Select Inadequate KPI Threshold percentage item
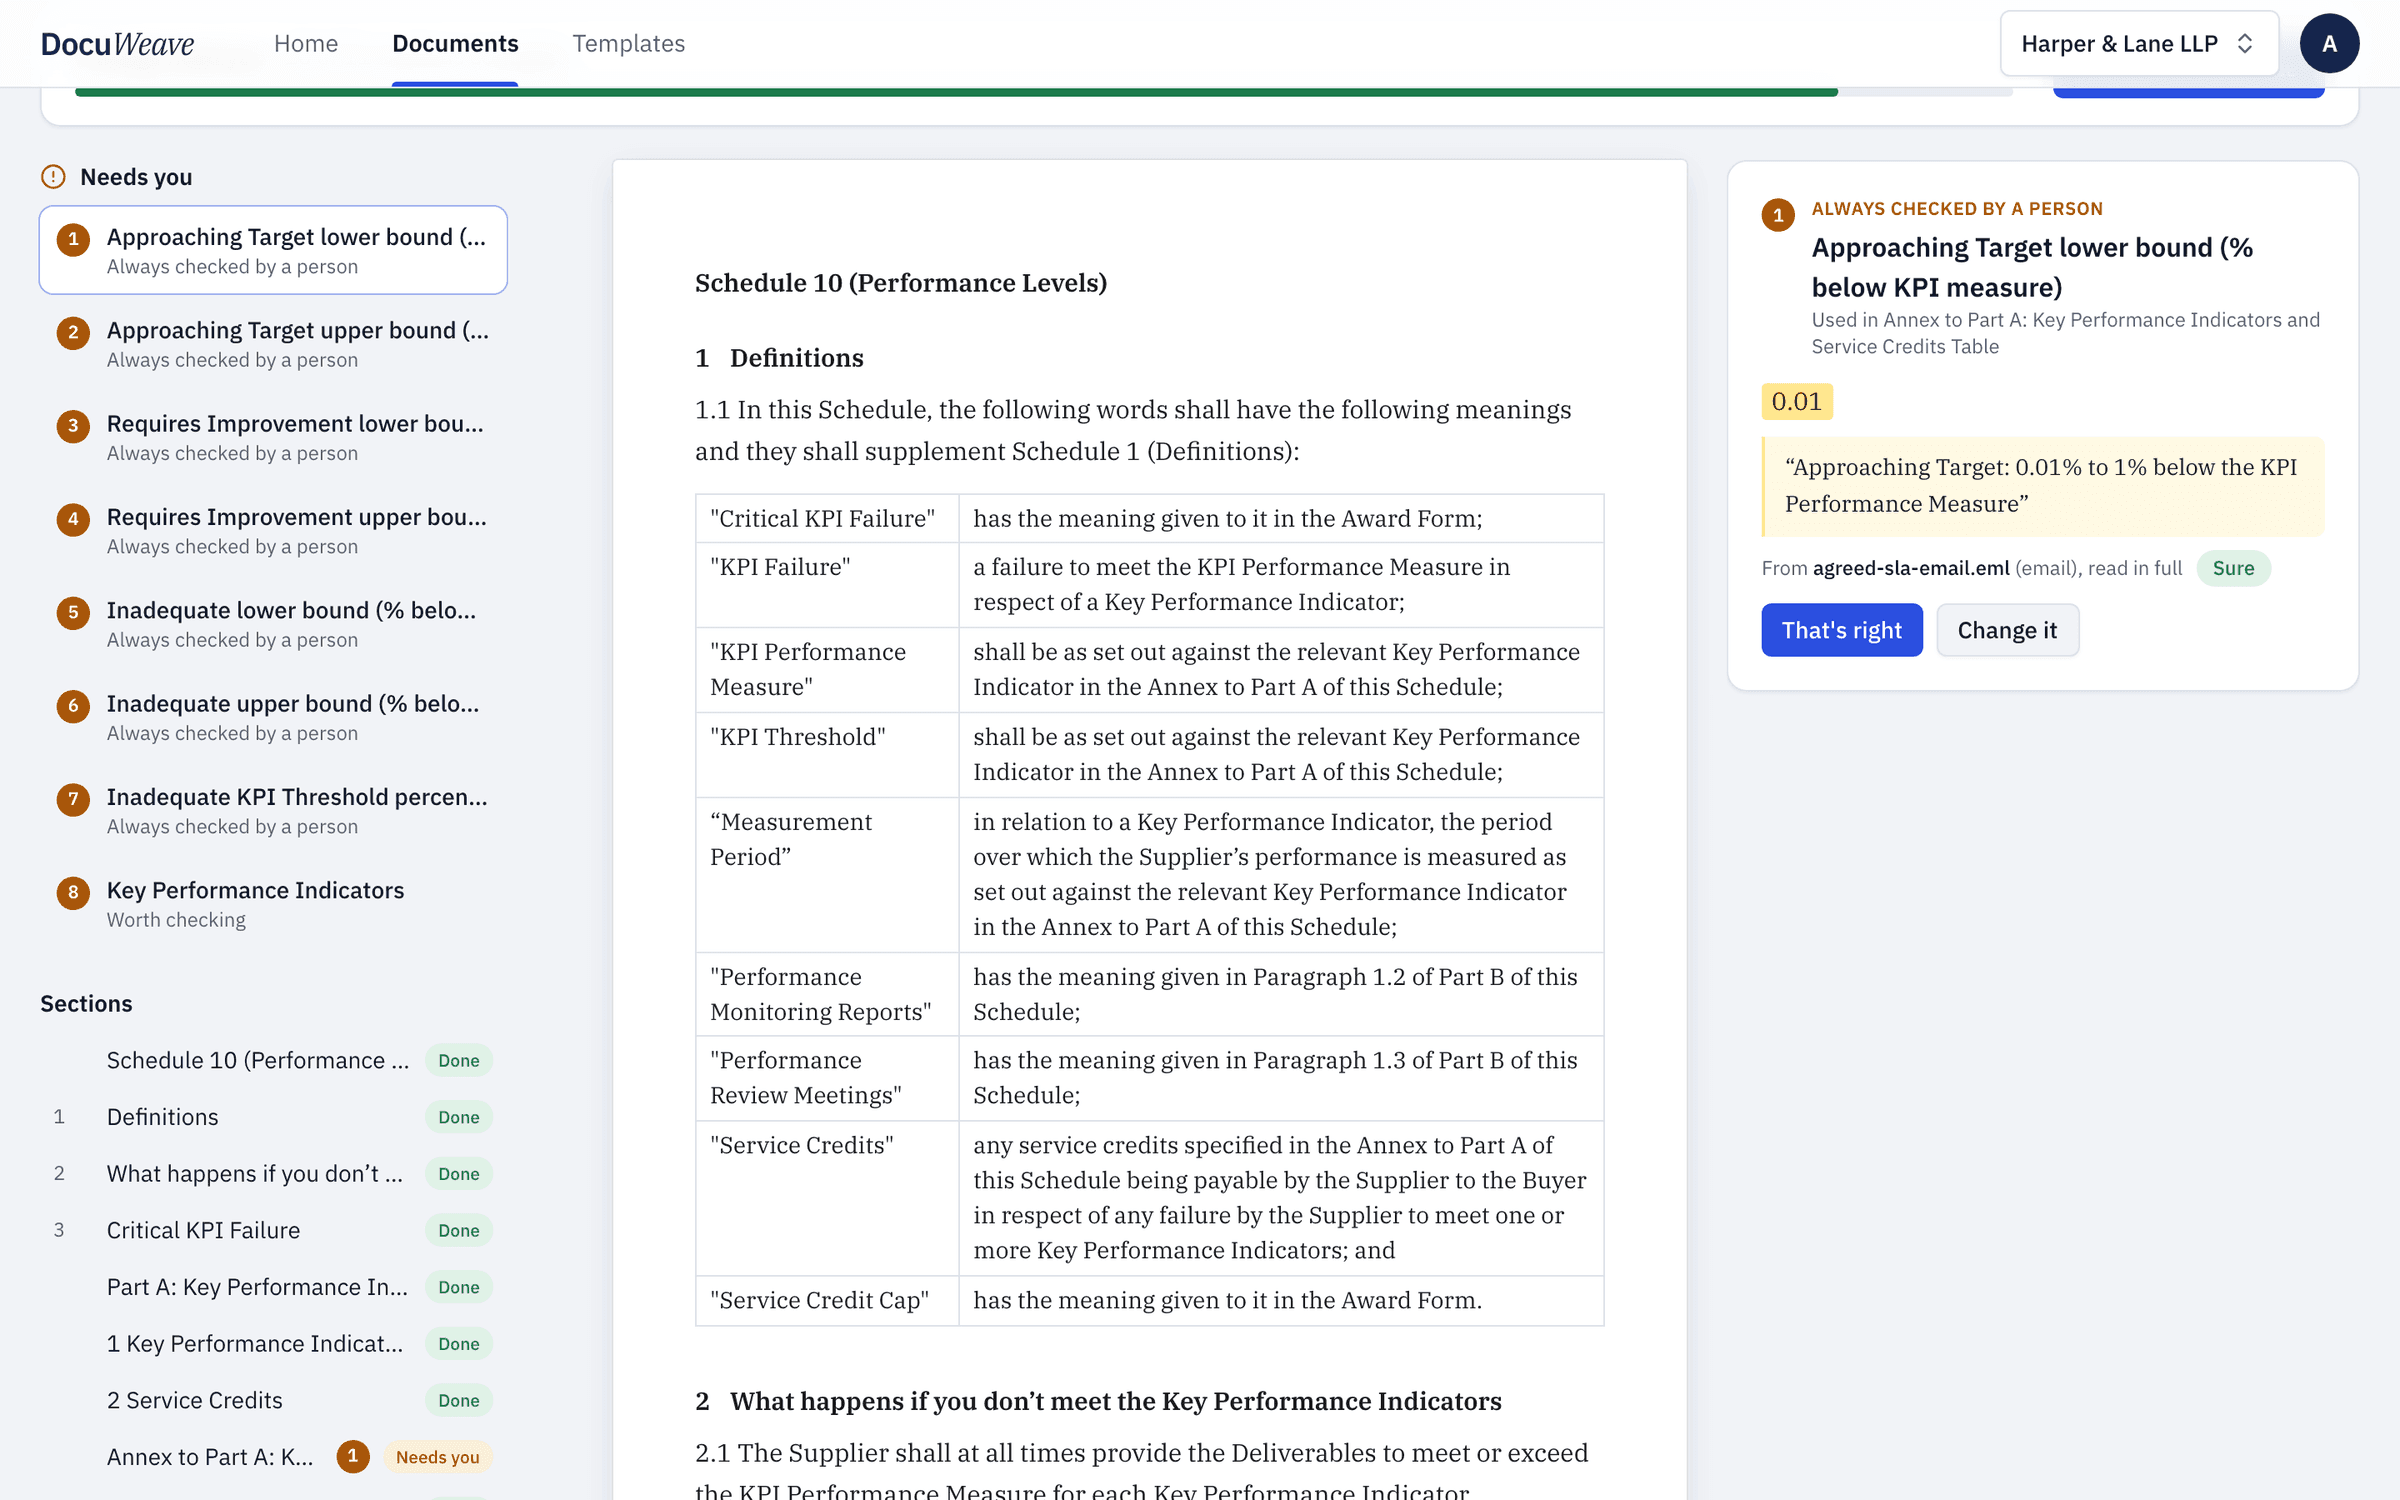This screenshot has width=2400, height=1500. [x=273, y=810]
